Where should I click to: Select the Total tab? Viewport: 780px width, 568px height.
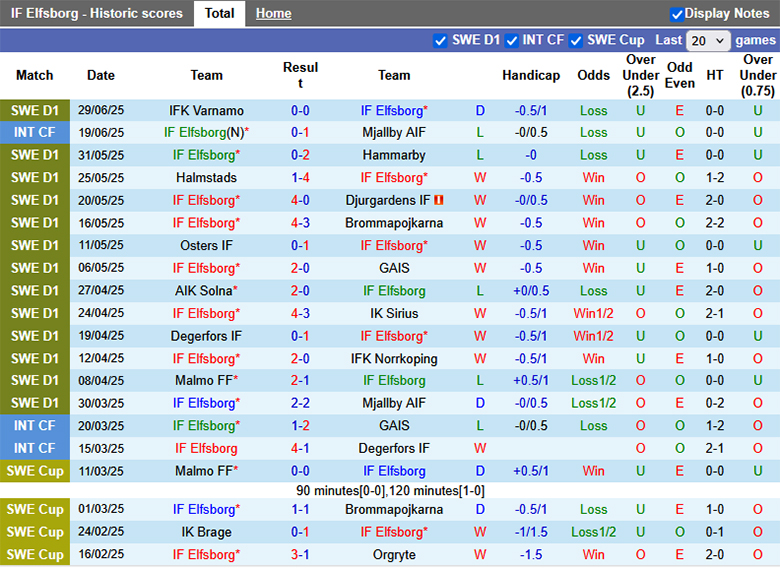pyautogui.click(x=219, y=13)
